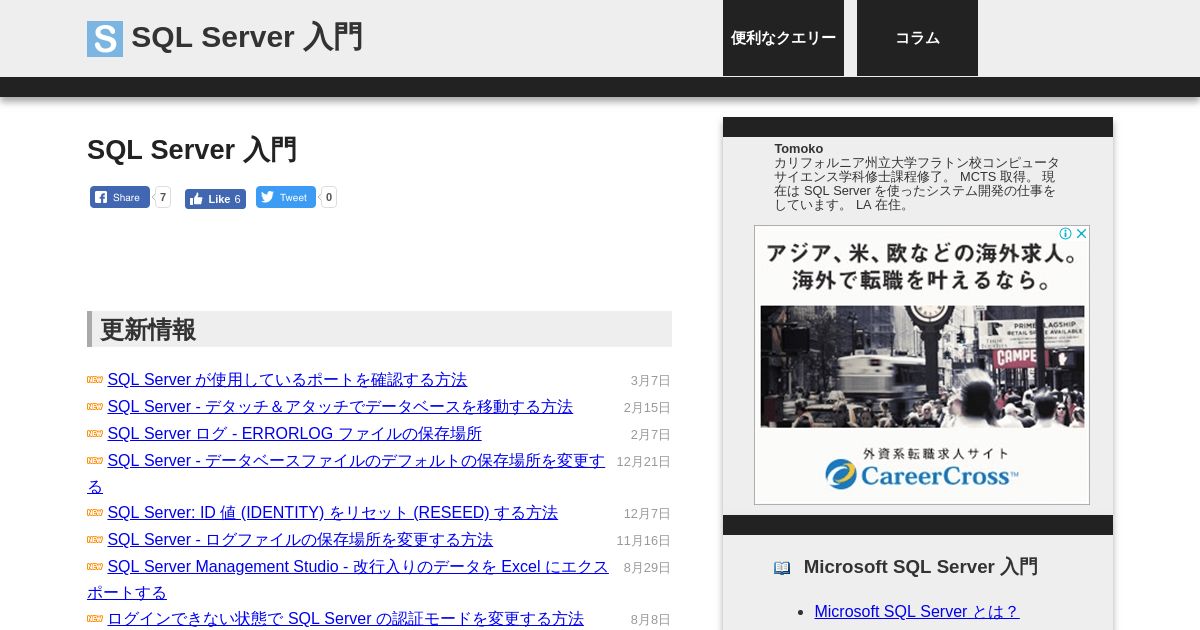Click the Microsoft SQL Server 入門 sidebar heading
Image resolution: width=1200 pixels, height=630 pixels.
[x=921, y=567]
